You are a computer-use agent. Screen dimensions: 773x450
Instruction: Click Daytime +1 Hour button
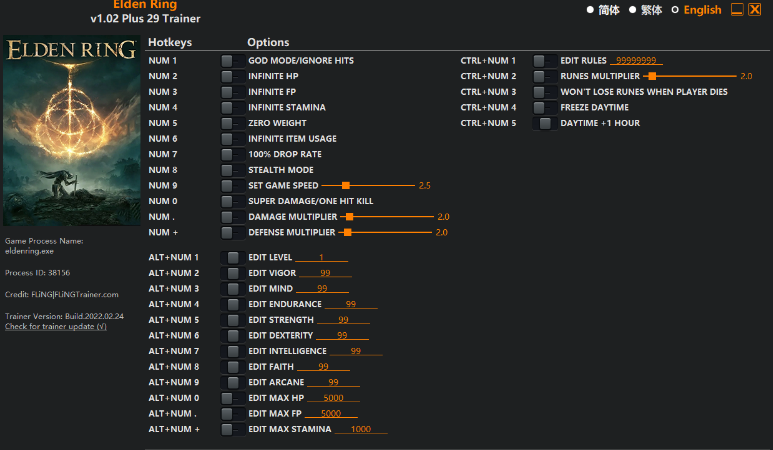pos(545,123)
